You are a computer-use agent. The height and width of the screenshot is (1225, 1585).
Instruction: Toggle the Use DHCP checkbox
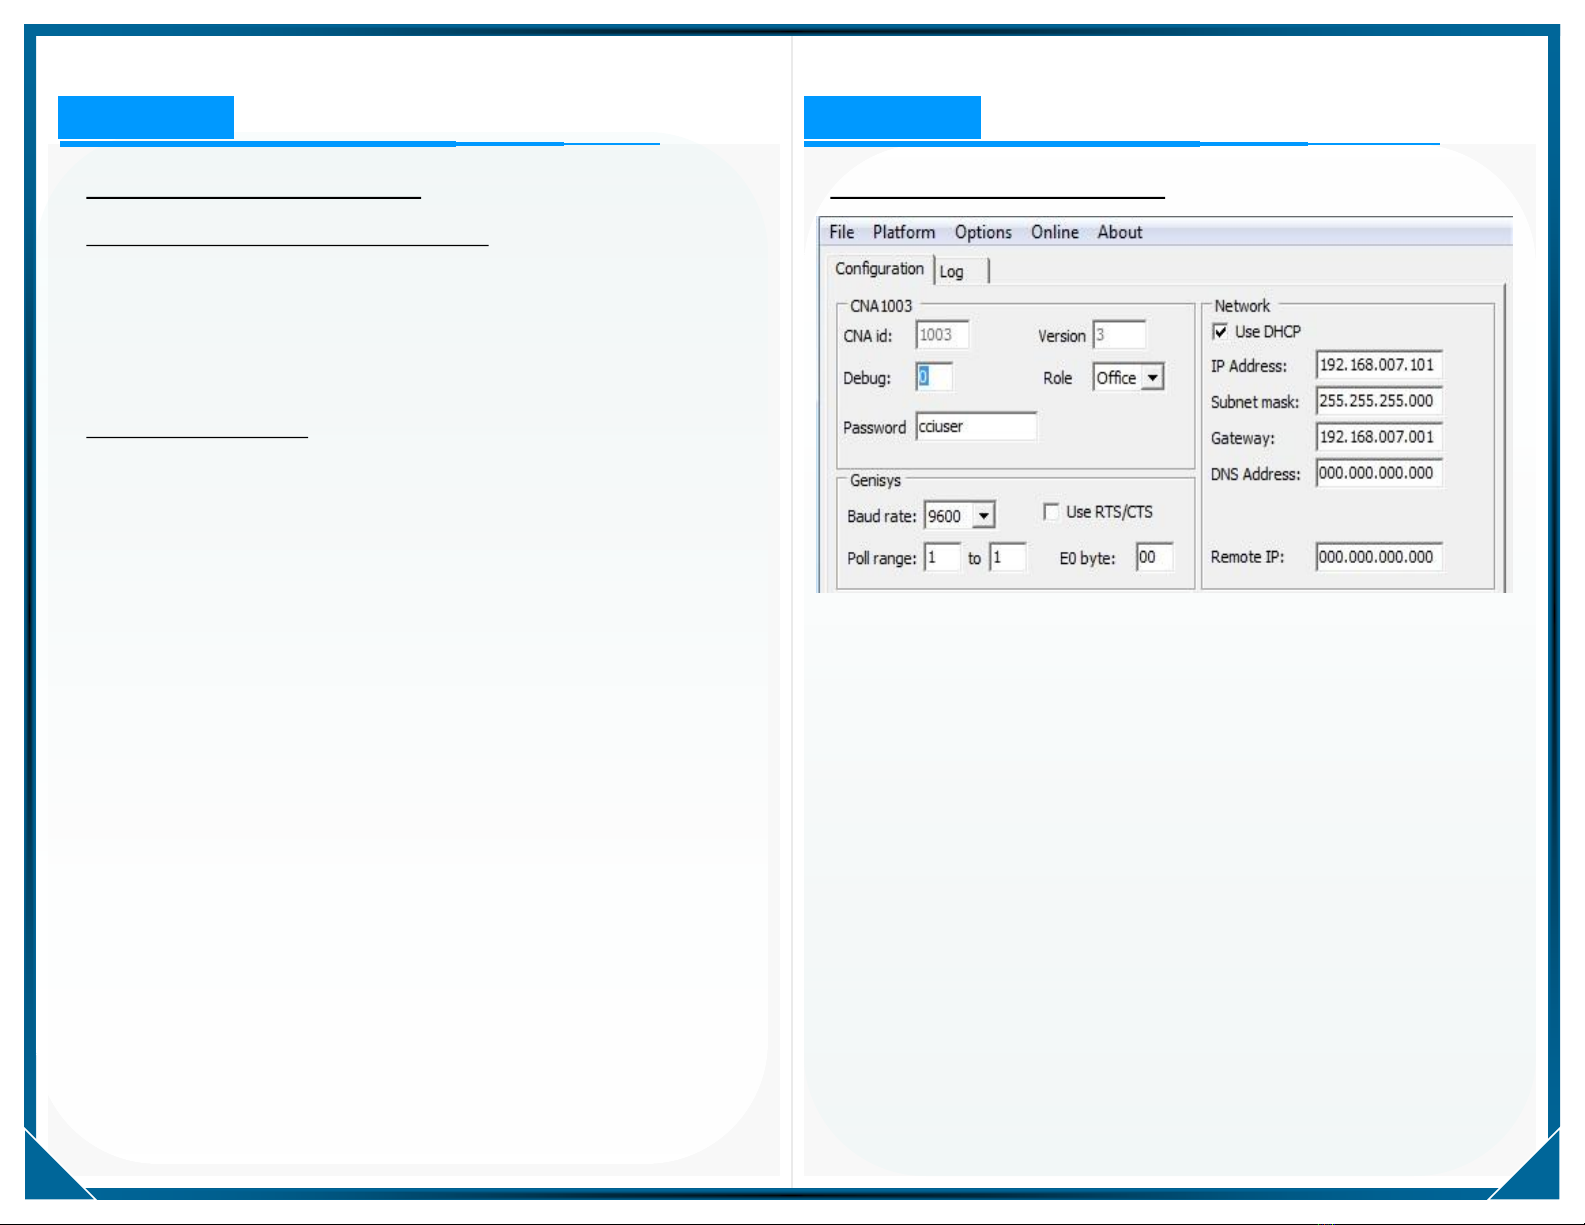1220,332
